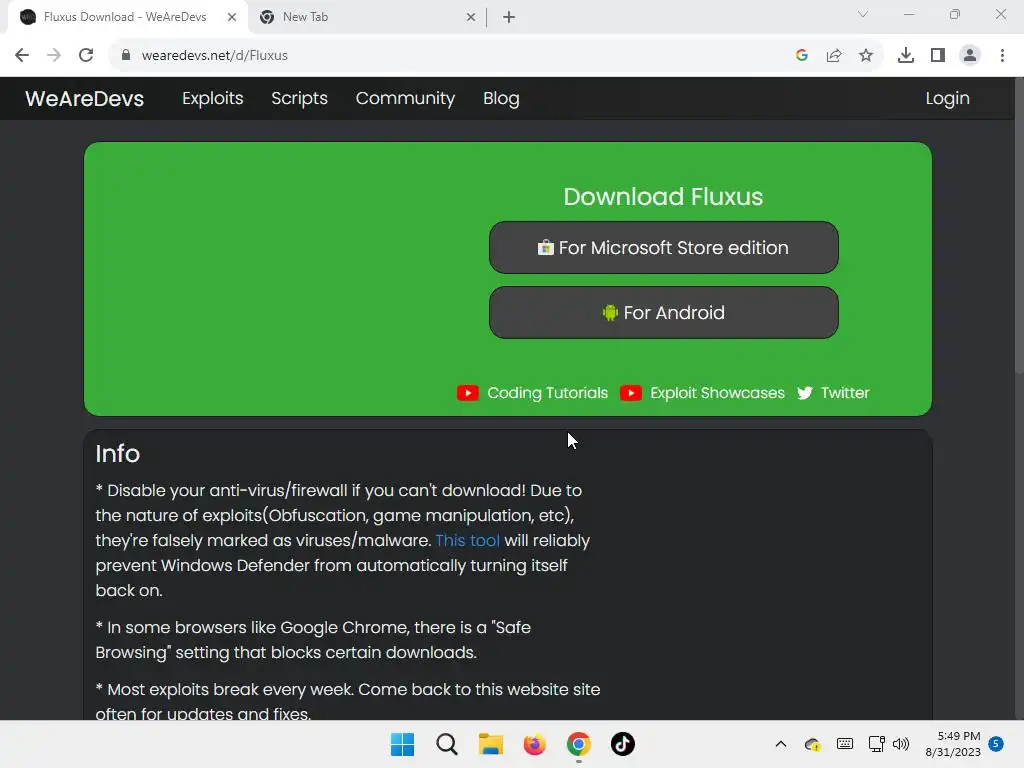Open the Chrome profile avatar
This screenshot has height=768, width=1024.
970,55
